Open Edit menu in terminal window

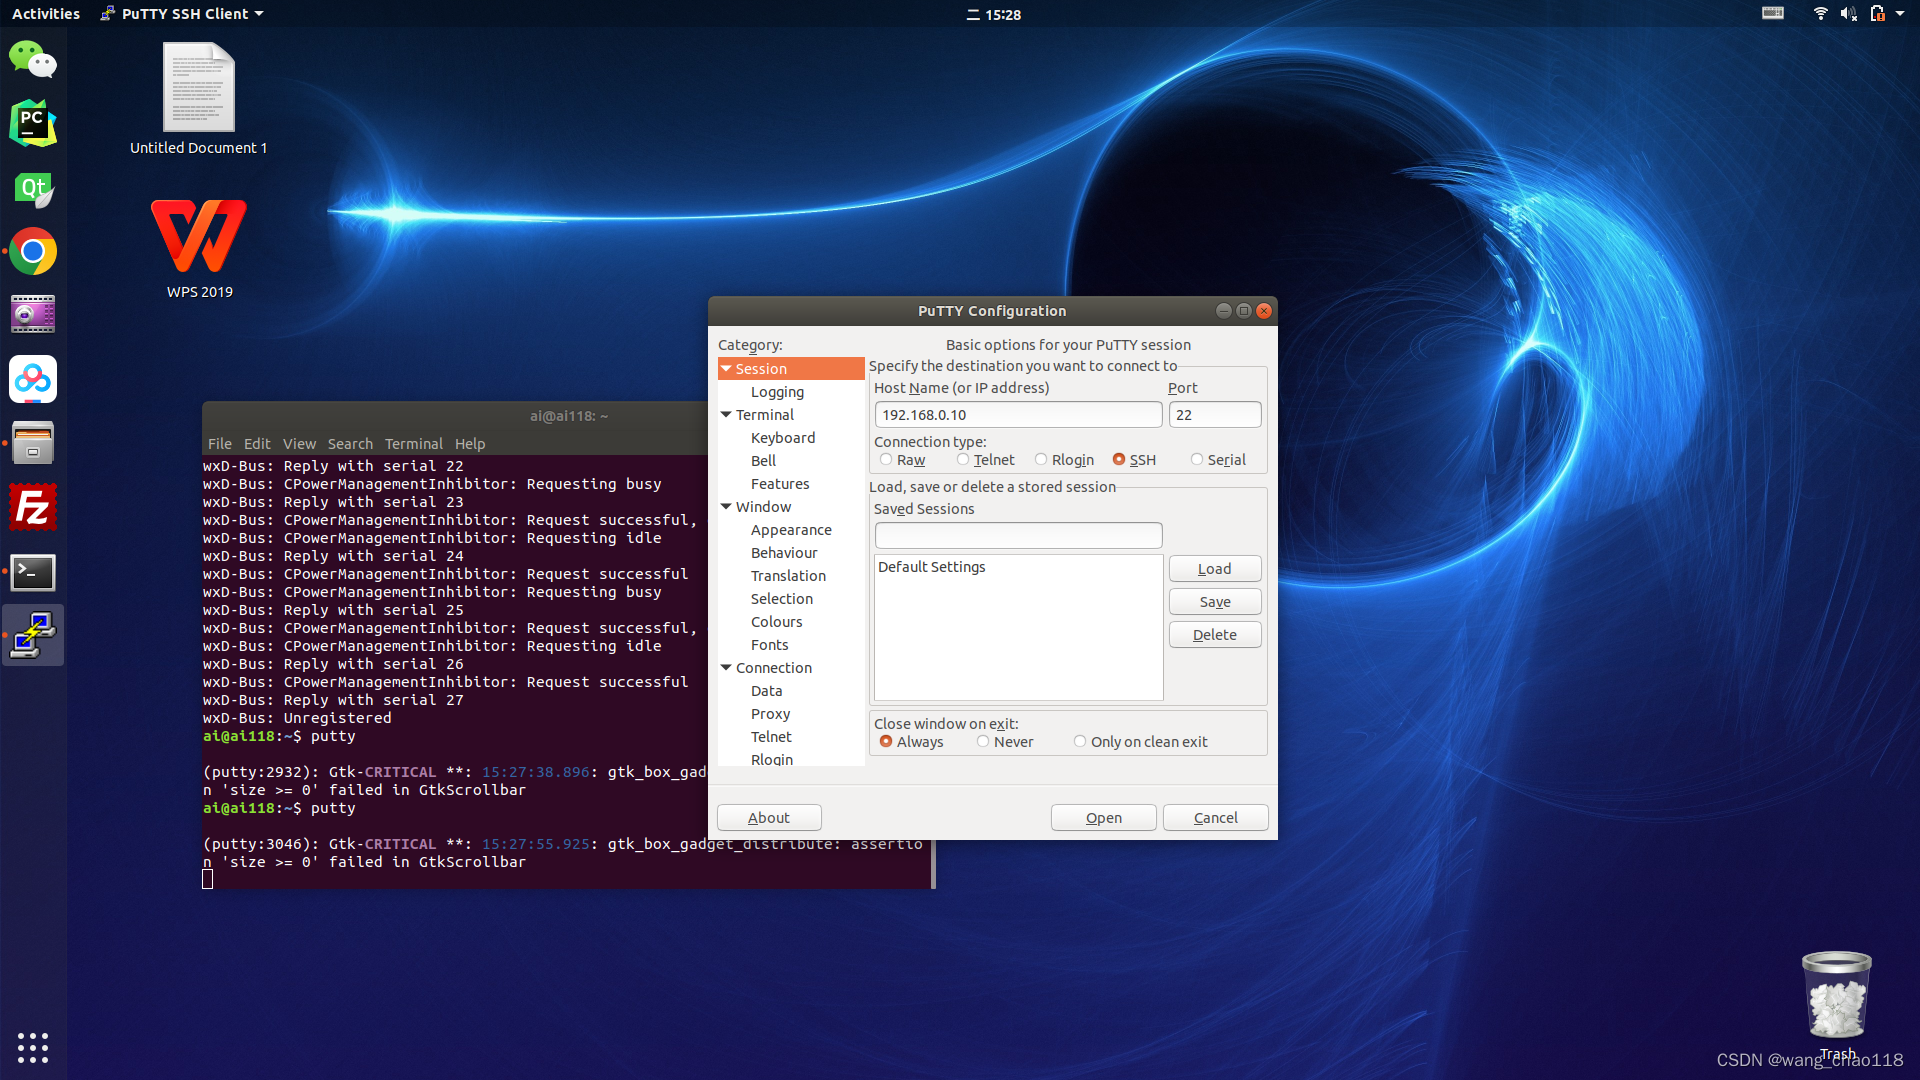tap(257, 443)
